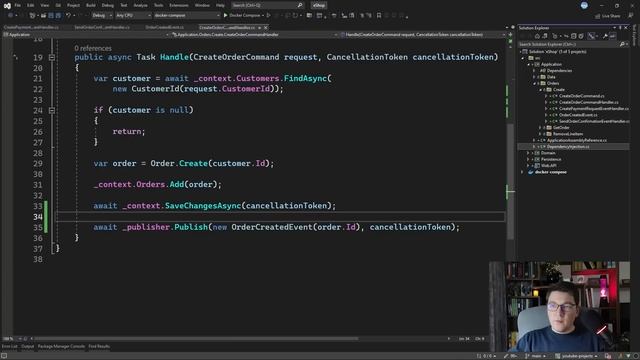
Task: Open the File menu
Action: coord(17,5)
